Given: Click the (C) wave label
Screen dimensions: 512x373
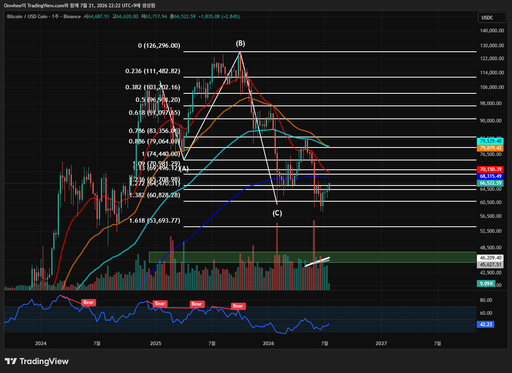Looking at the screenshot, I should coord(277,213).
